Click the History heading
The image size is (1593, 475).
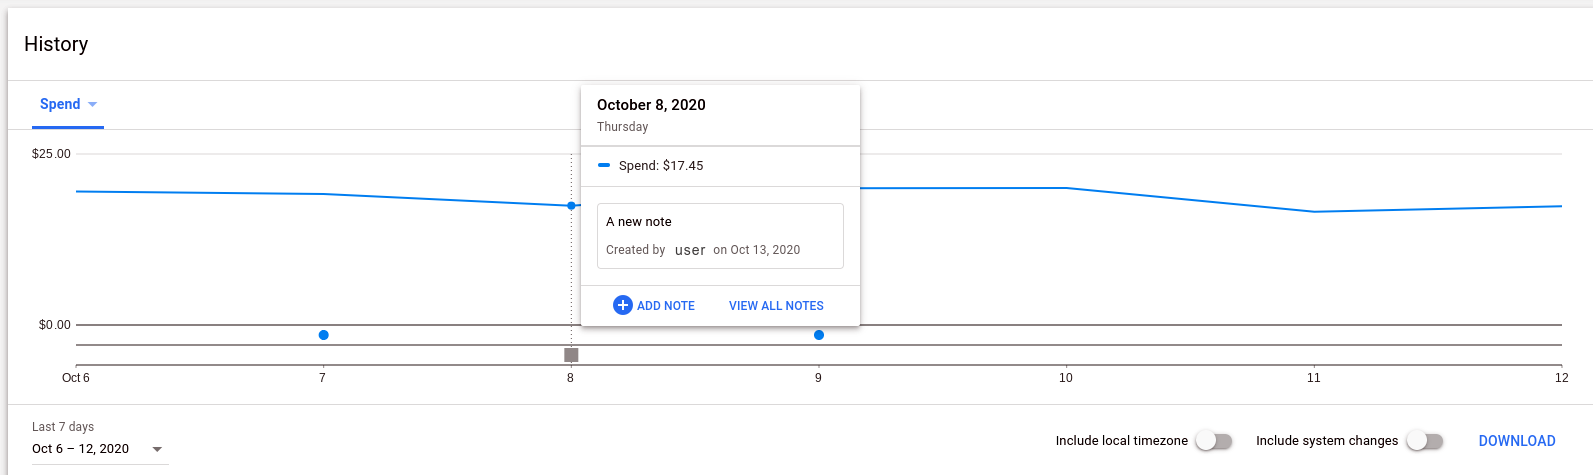tap(56, 44)
